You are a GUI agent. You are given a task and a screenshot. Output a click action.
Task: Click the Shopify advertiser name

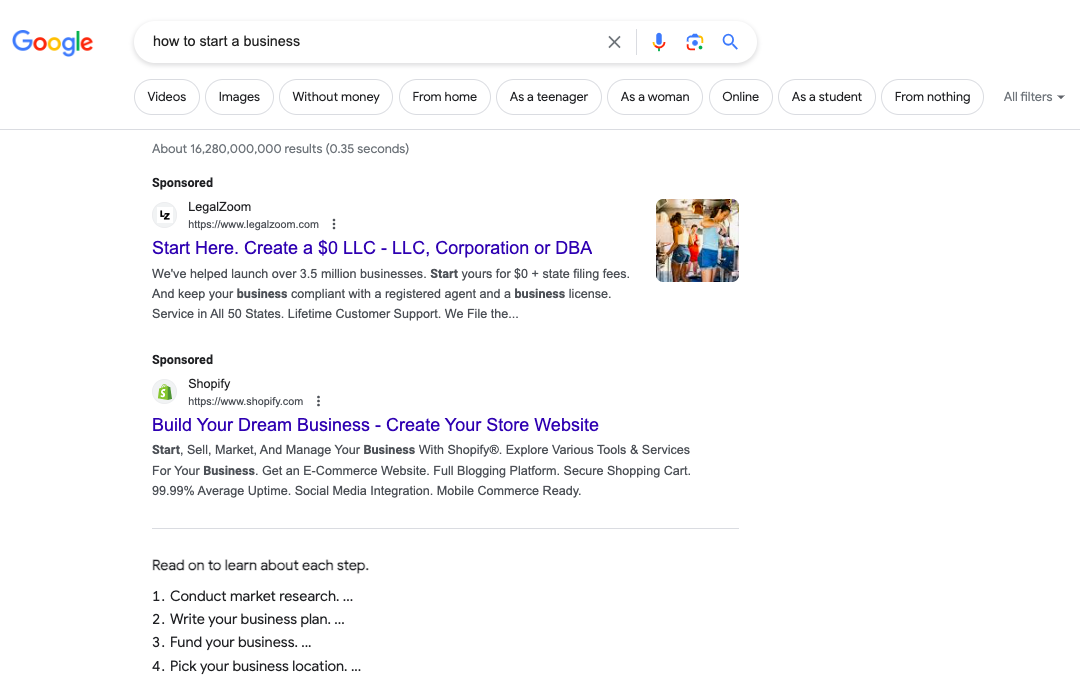[209, 384]
